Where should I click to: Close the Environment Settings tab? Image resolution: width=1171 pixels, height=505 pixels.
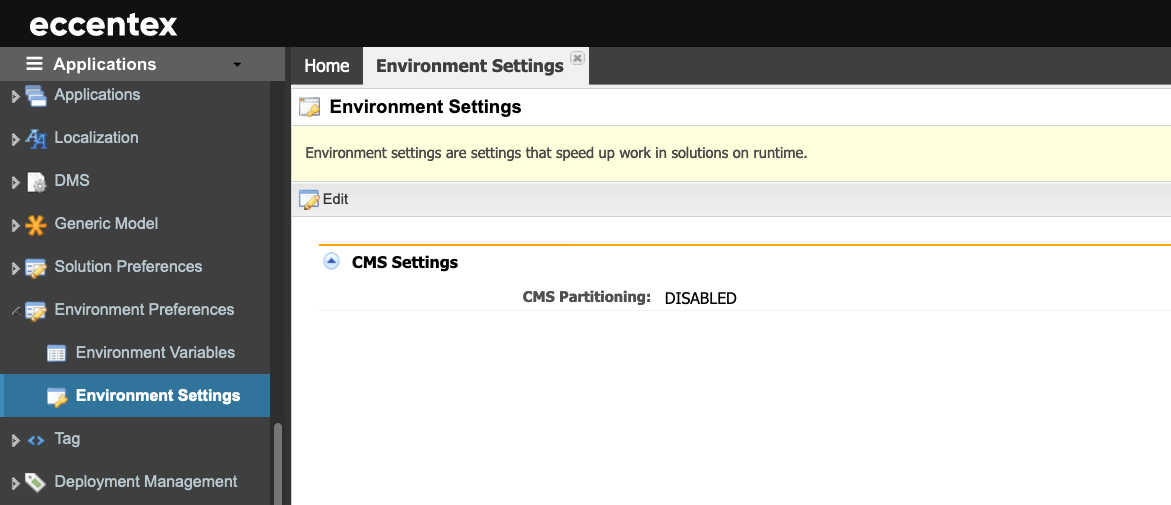pyautogui.click(x=577, y=58)
